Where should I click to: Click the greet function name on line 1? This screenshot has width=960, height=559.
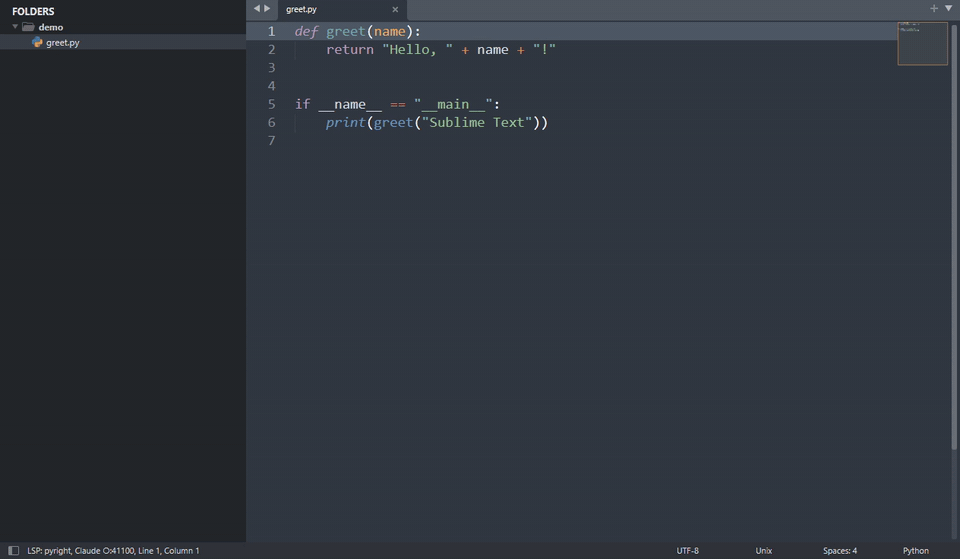346,32
